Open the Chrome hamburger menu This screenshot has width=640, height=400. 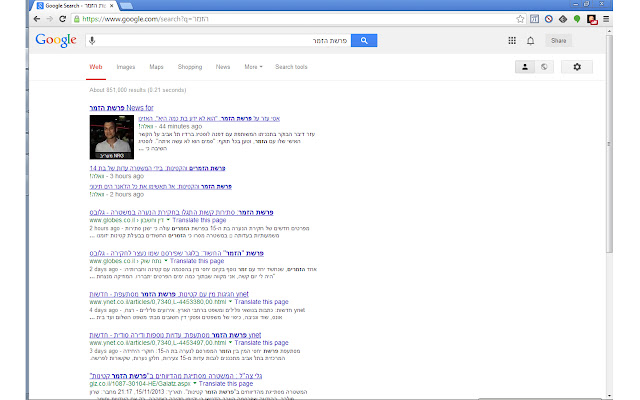coord(606,19)
